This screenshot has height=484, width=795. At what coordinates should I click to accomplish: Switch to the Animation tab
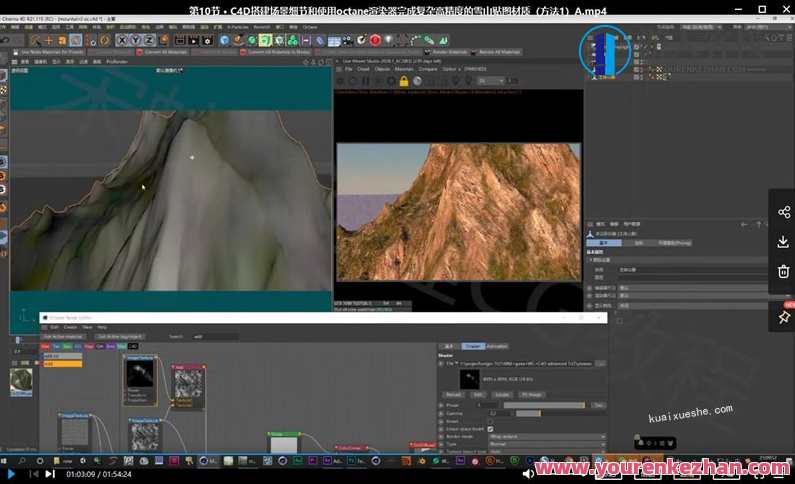coord(497,346)
